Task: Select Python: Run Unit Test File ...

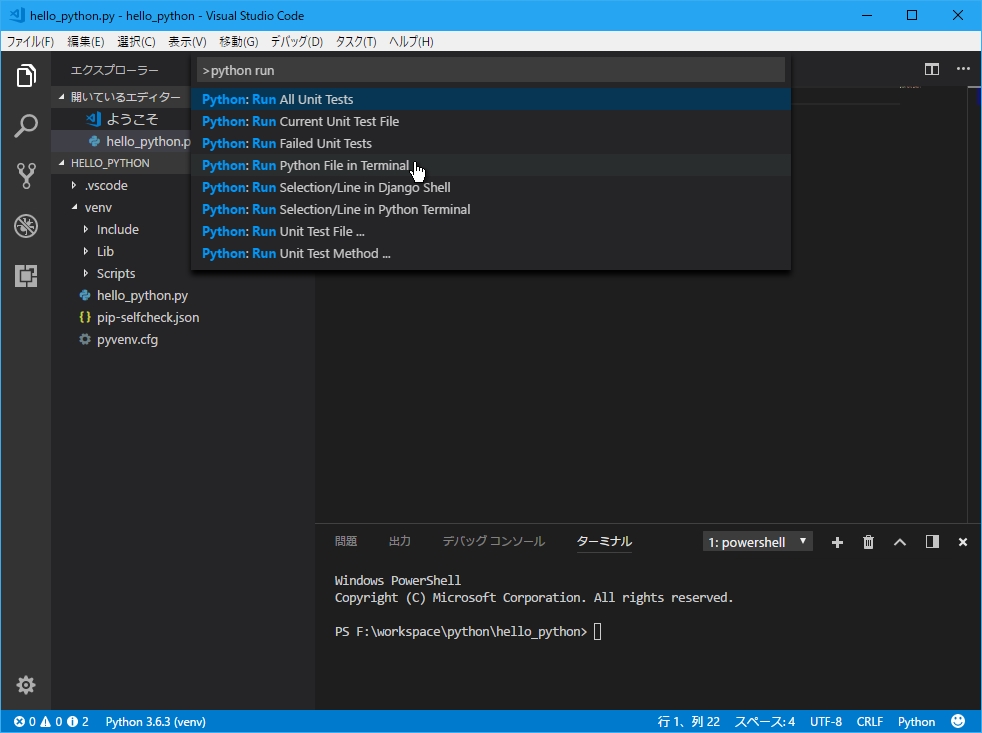Action: pyautogui.click(x=490, y=231)
